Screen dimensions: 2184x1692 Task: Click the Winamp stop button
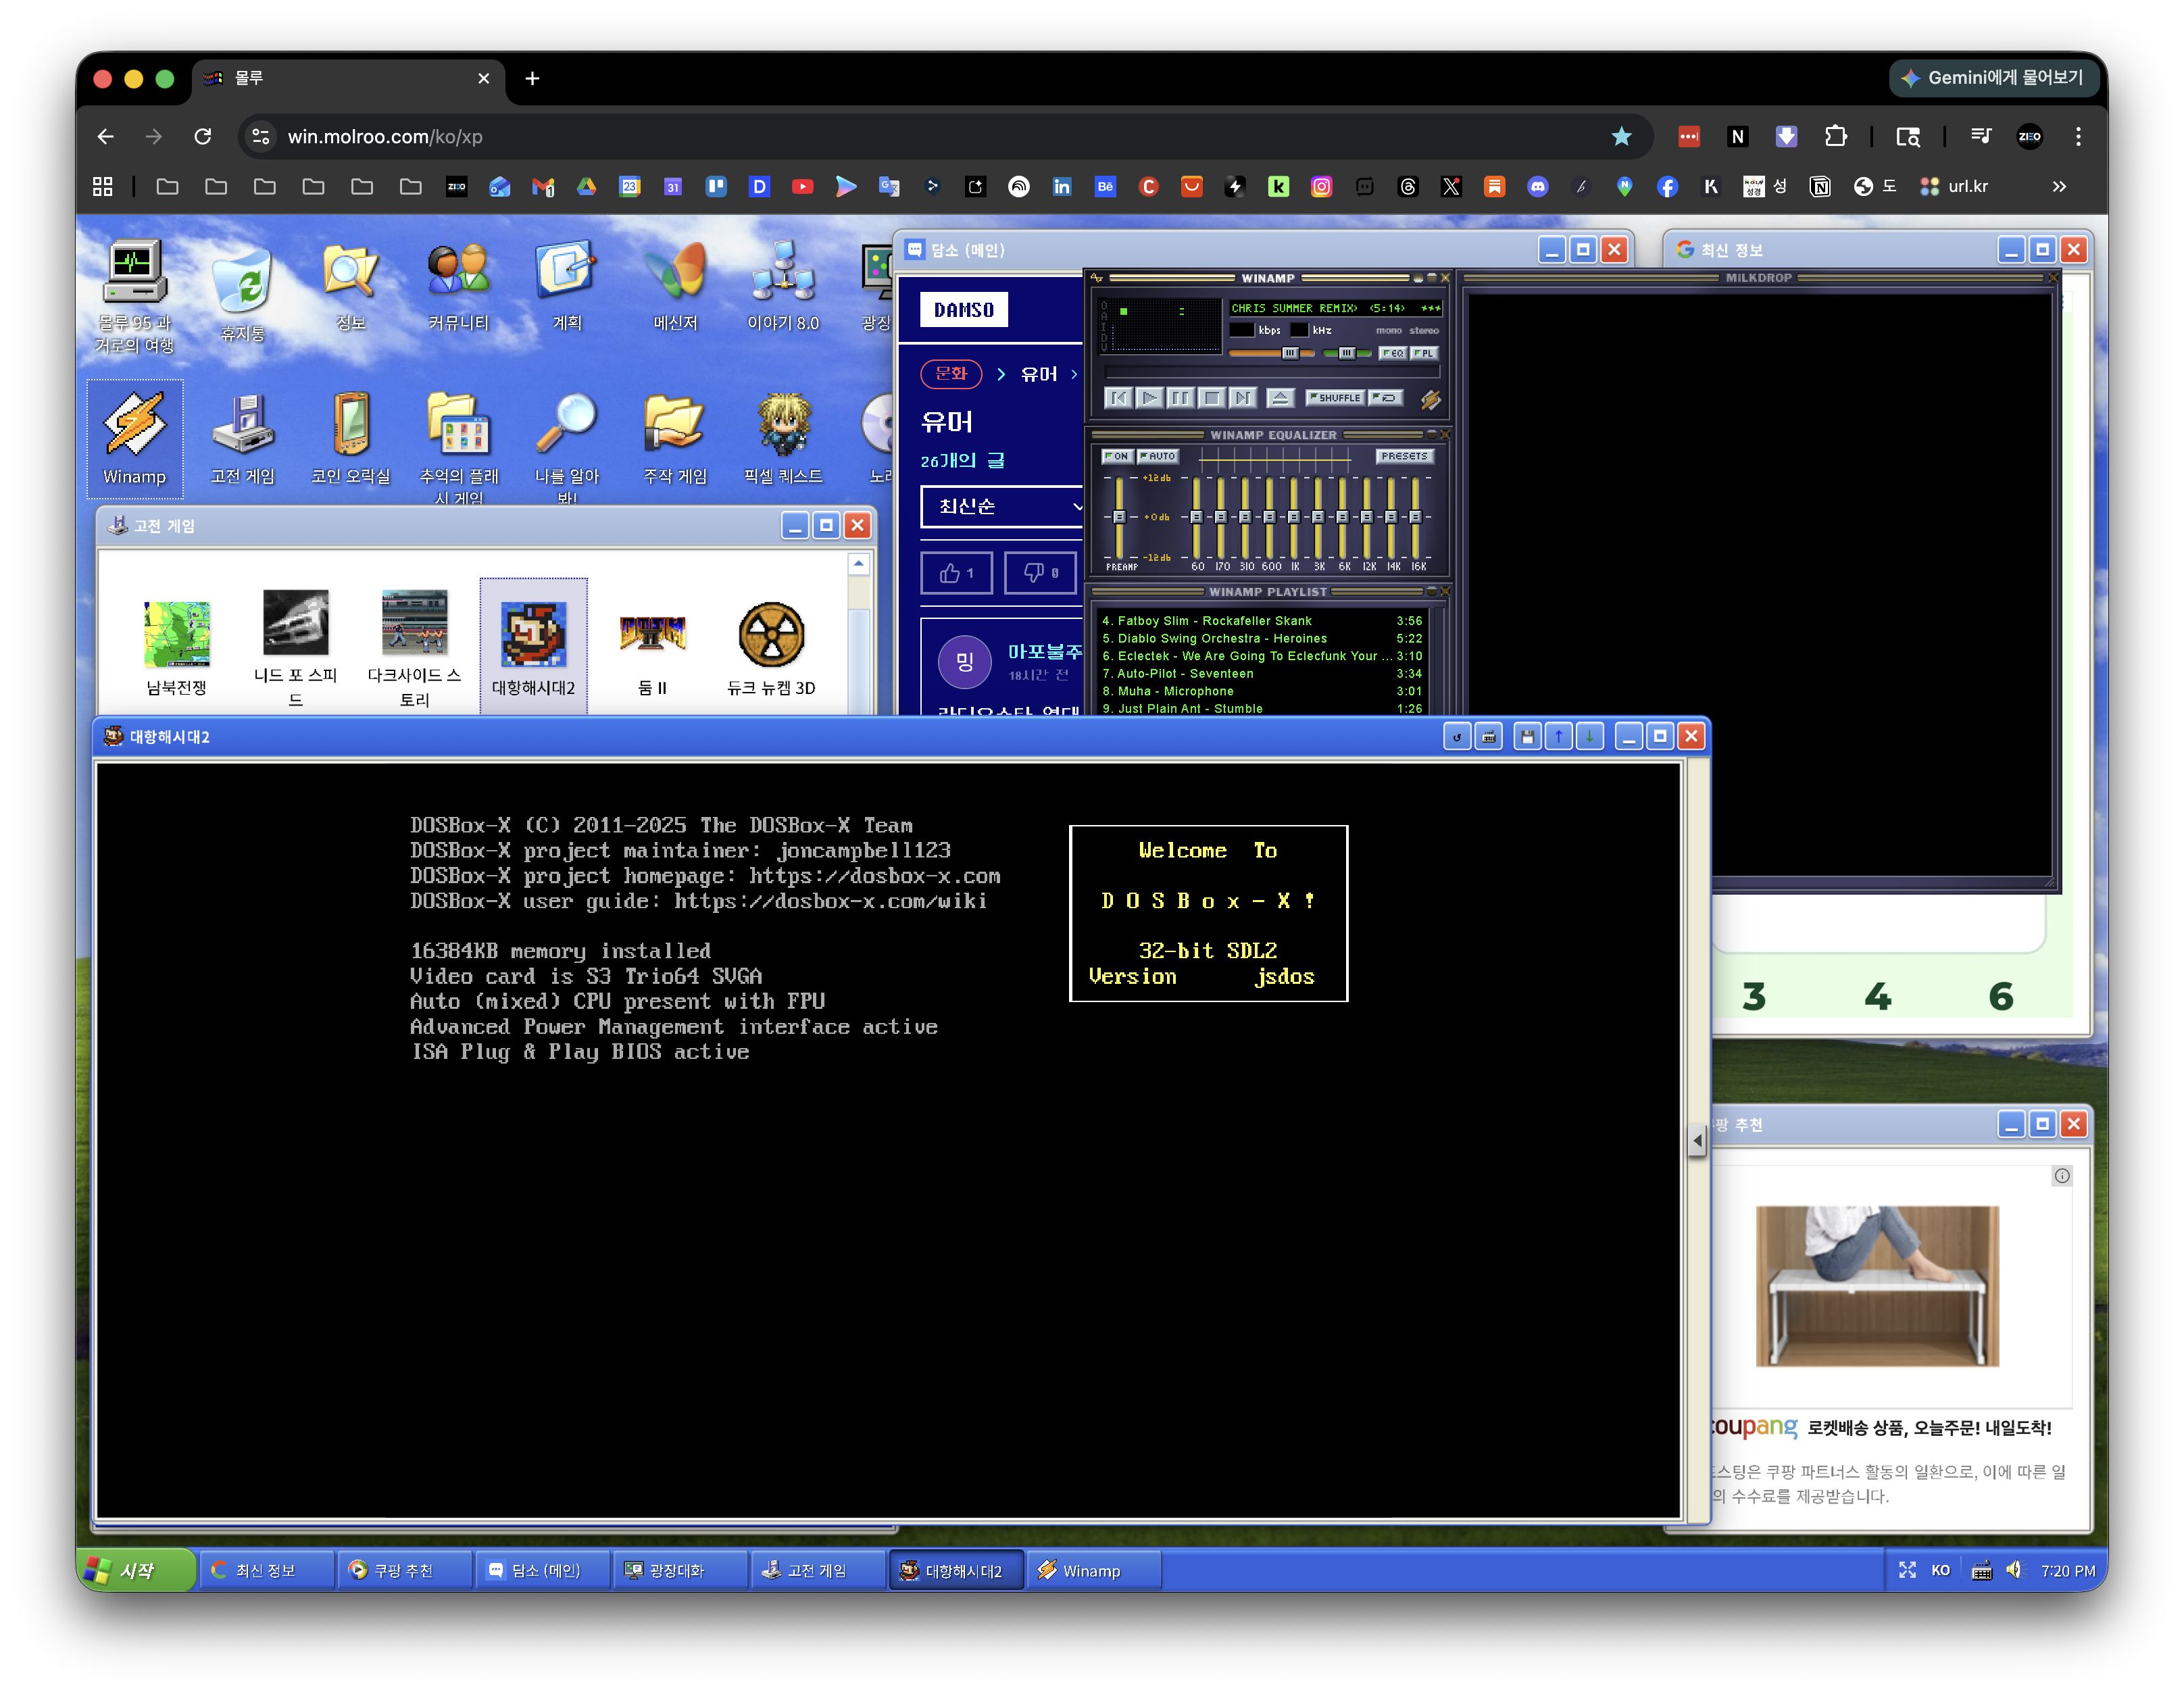[x=1212, y=398]
